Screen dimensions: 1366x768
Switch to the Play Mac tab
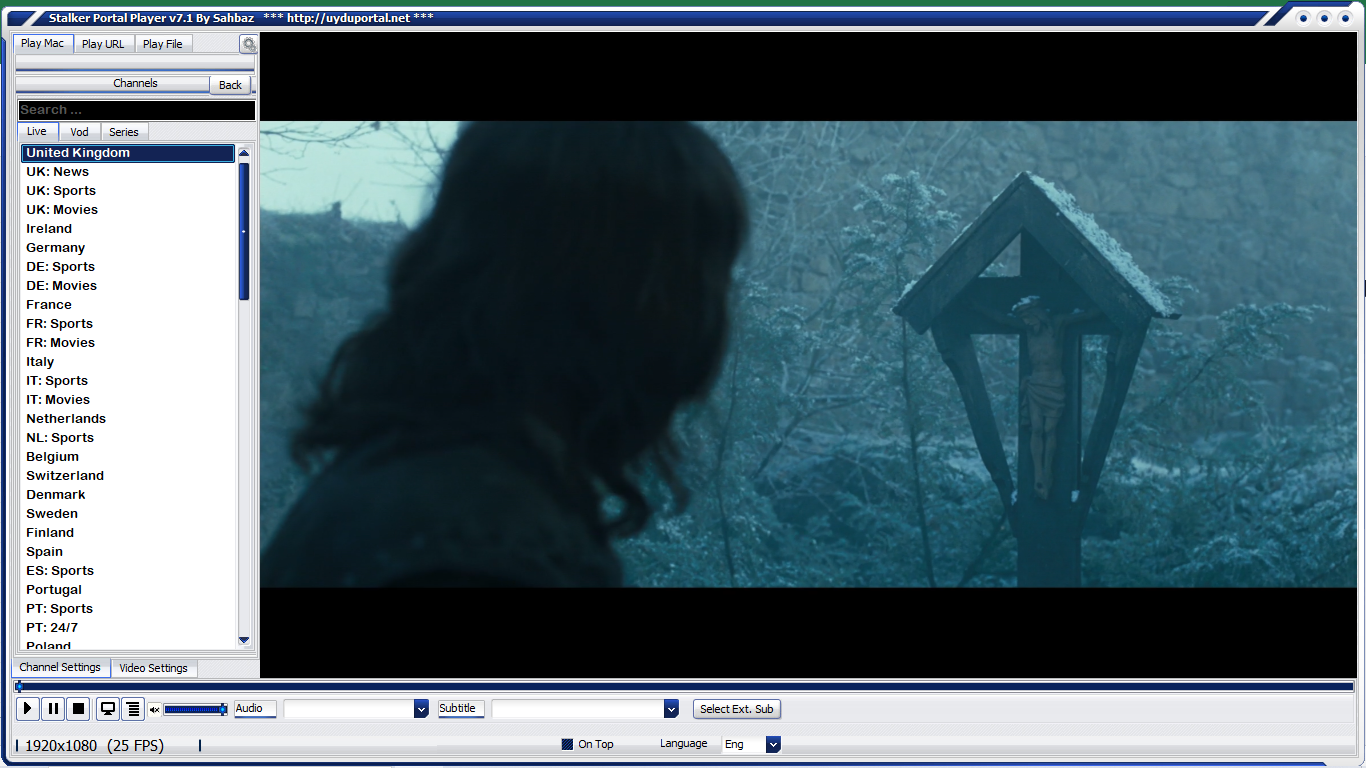pos(43,43)
